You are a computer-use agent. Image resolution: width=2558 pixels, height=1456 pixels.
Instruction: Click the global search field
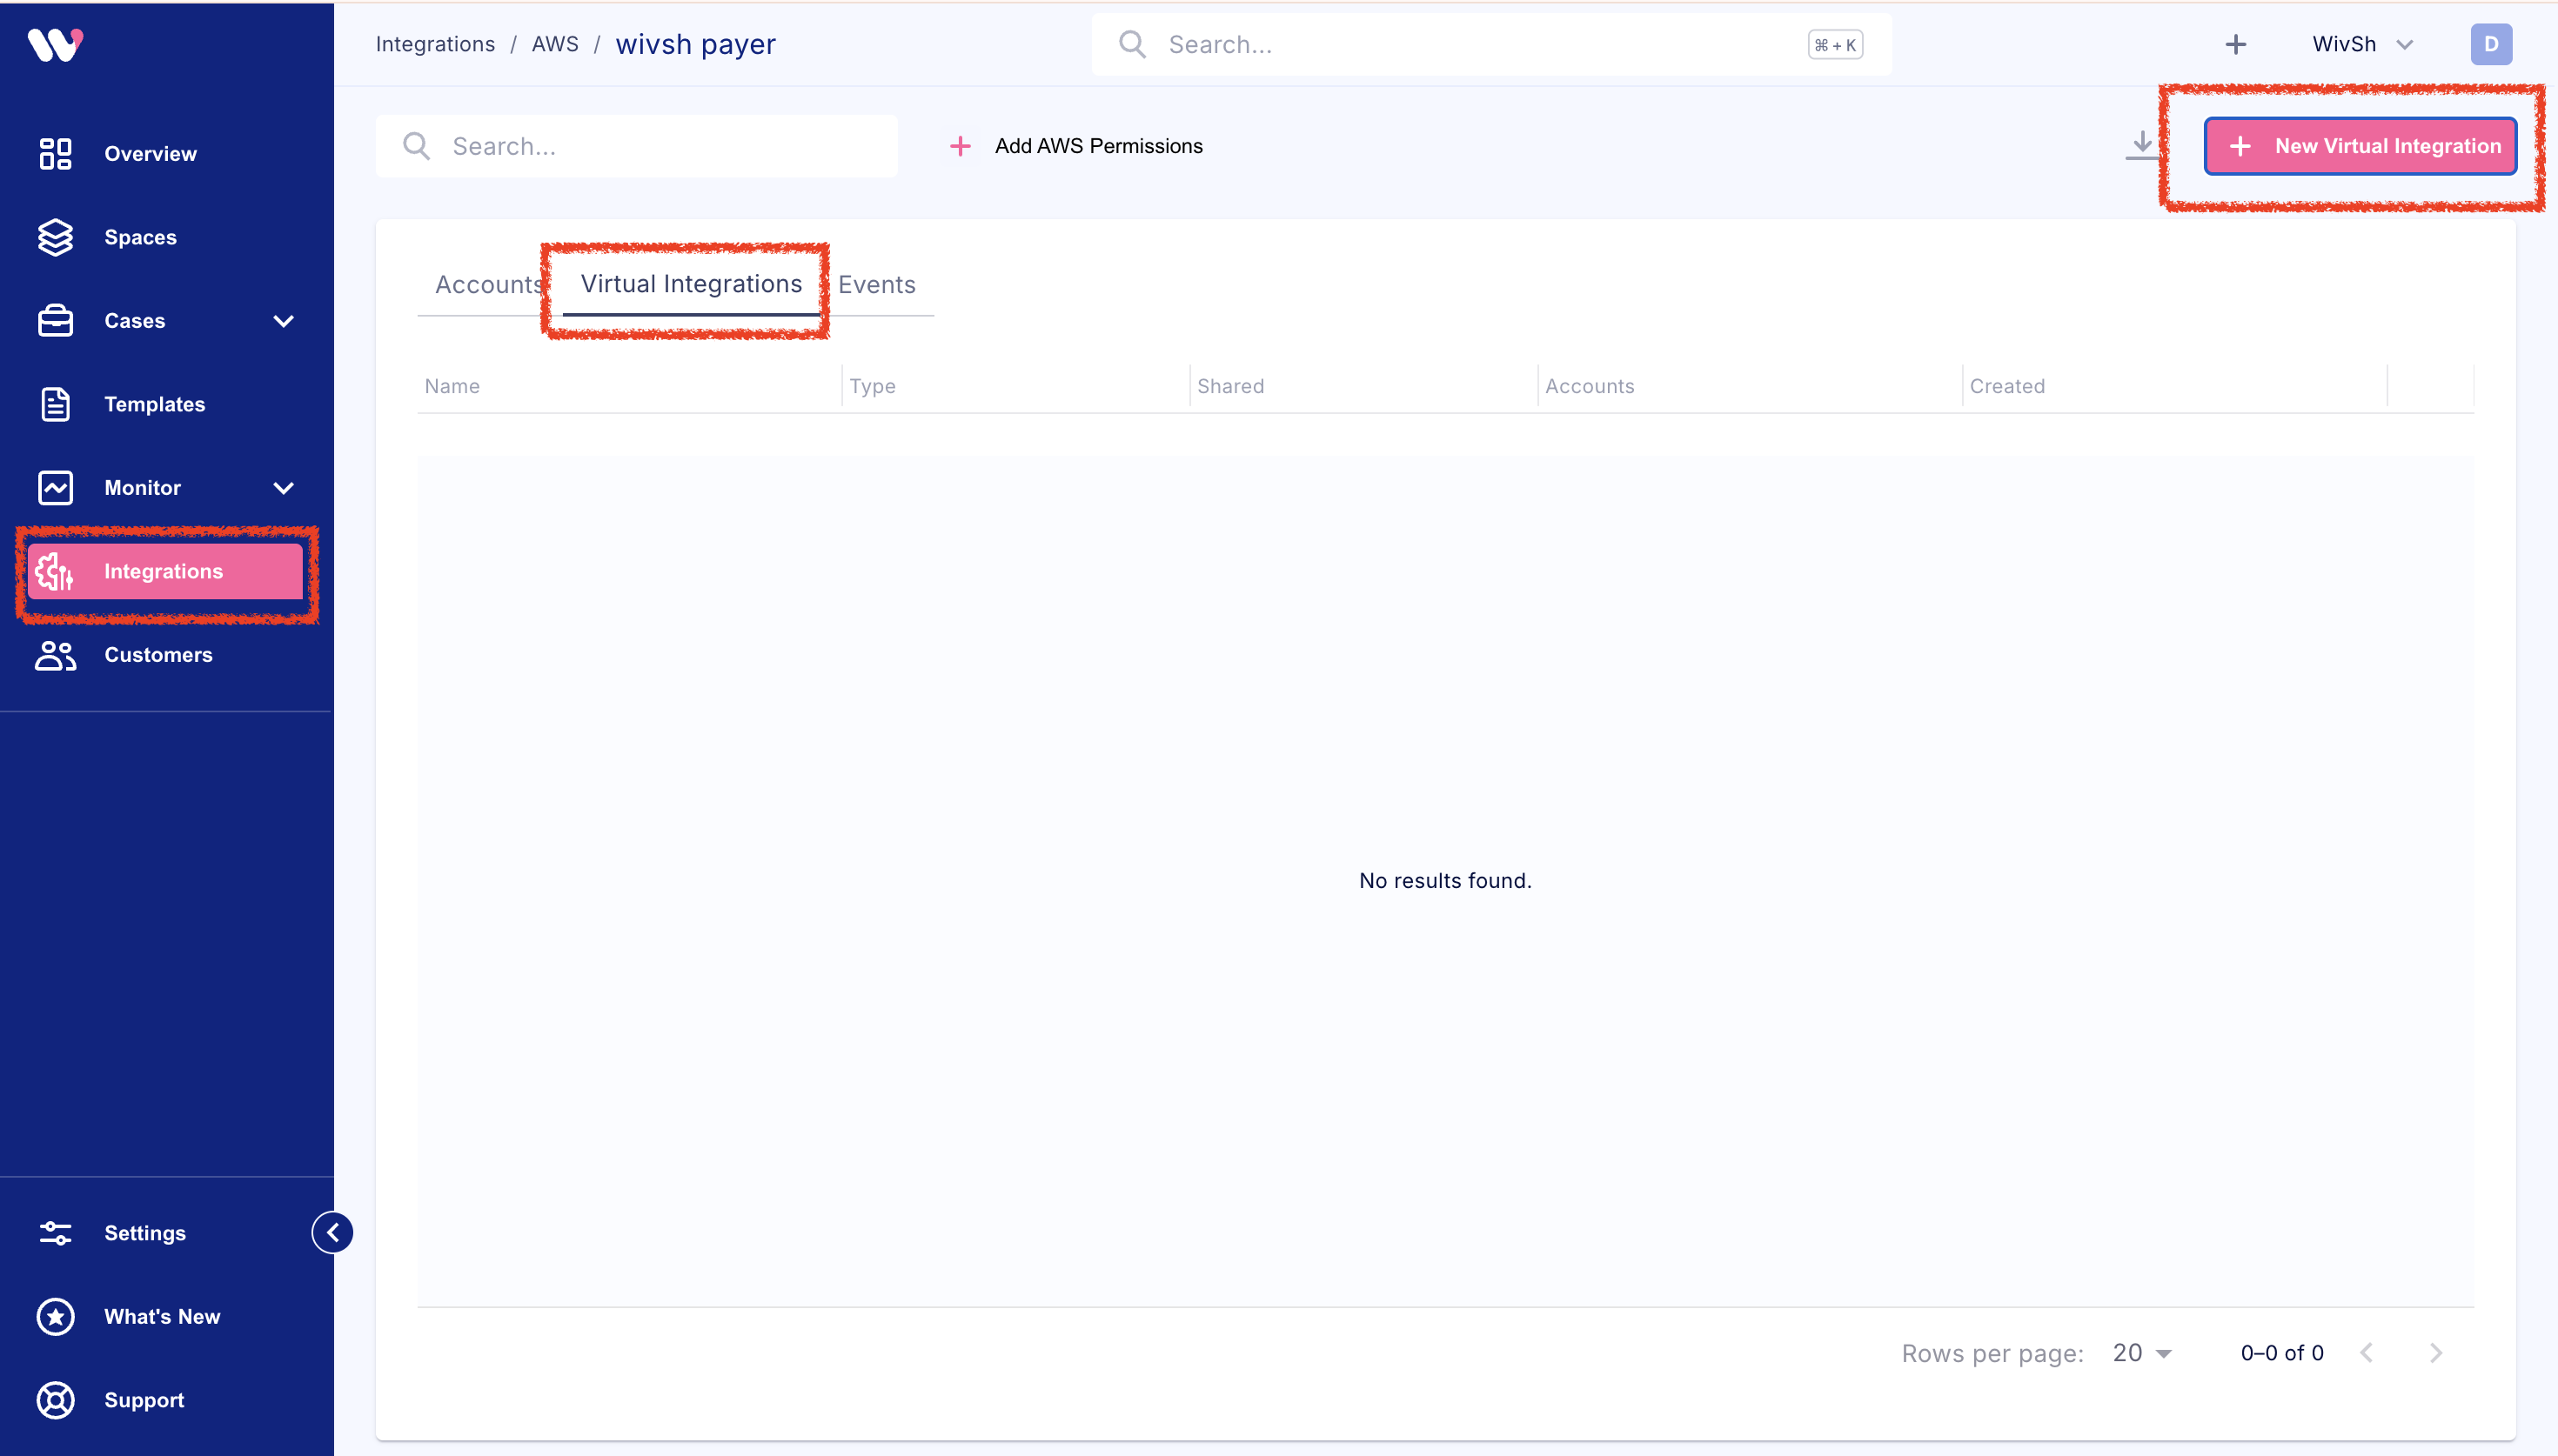(1490, 44)
